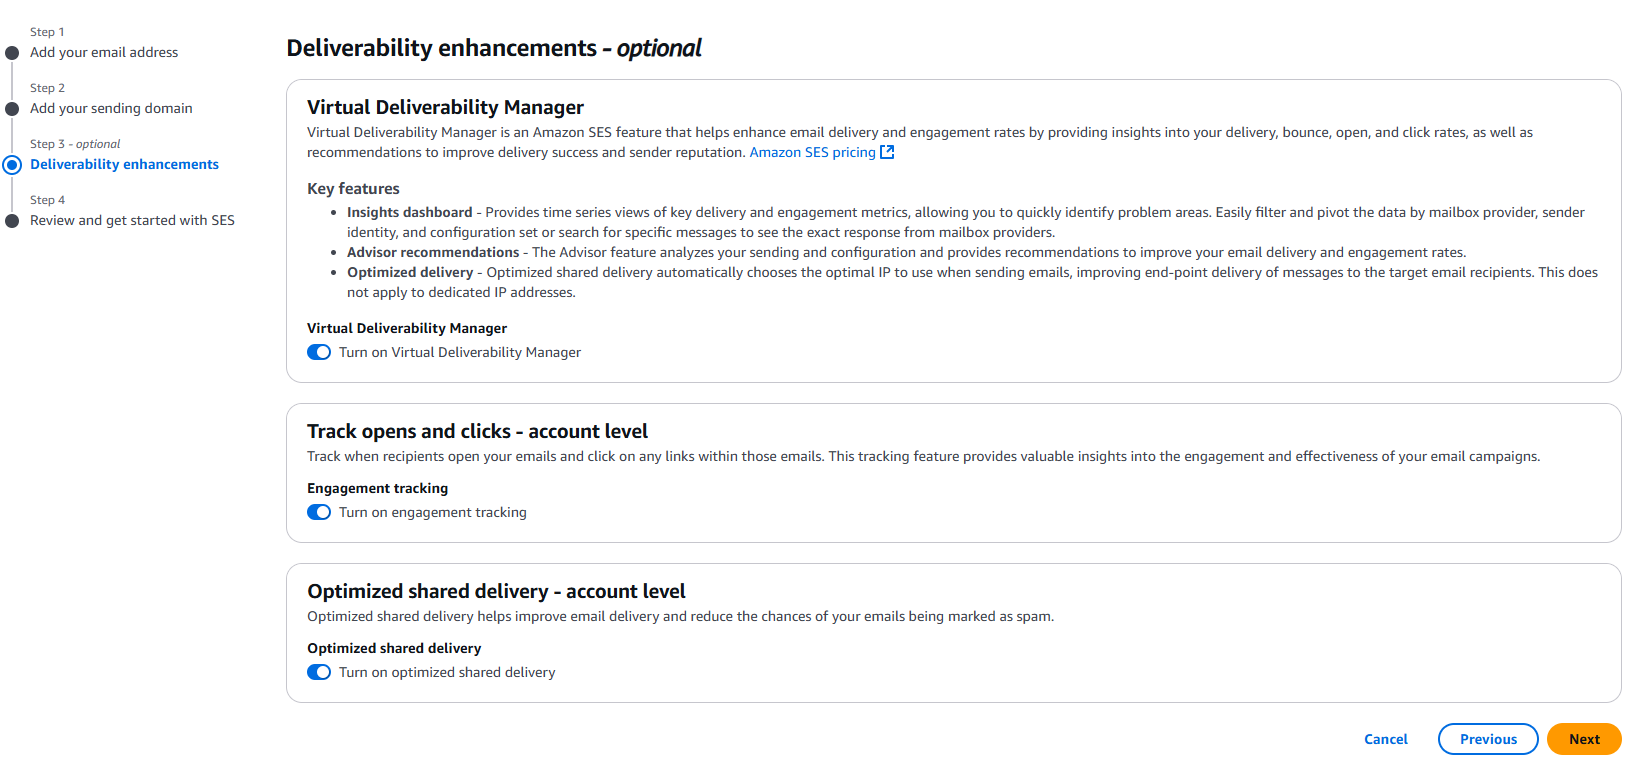Click the active Step 3 circle marker
The width and height of the screenshot is (1628, 769).
pyautogui.click(x=12, y=165)
